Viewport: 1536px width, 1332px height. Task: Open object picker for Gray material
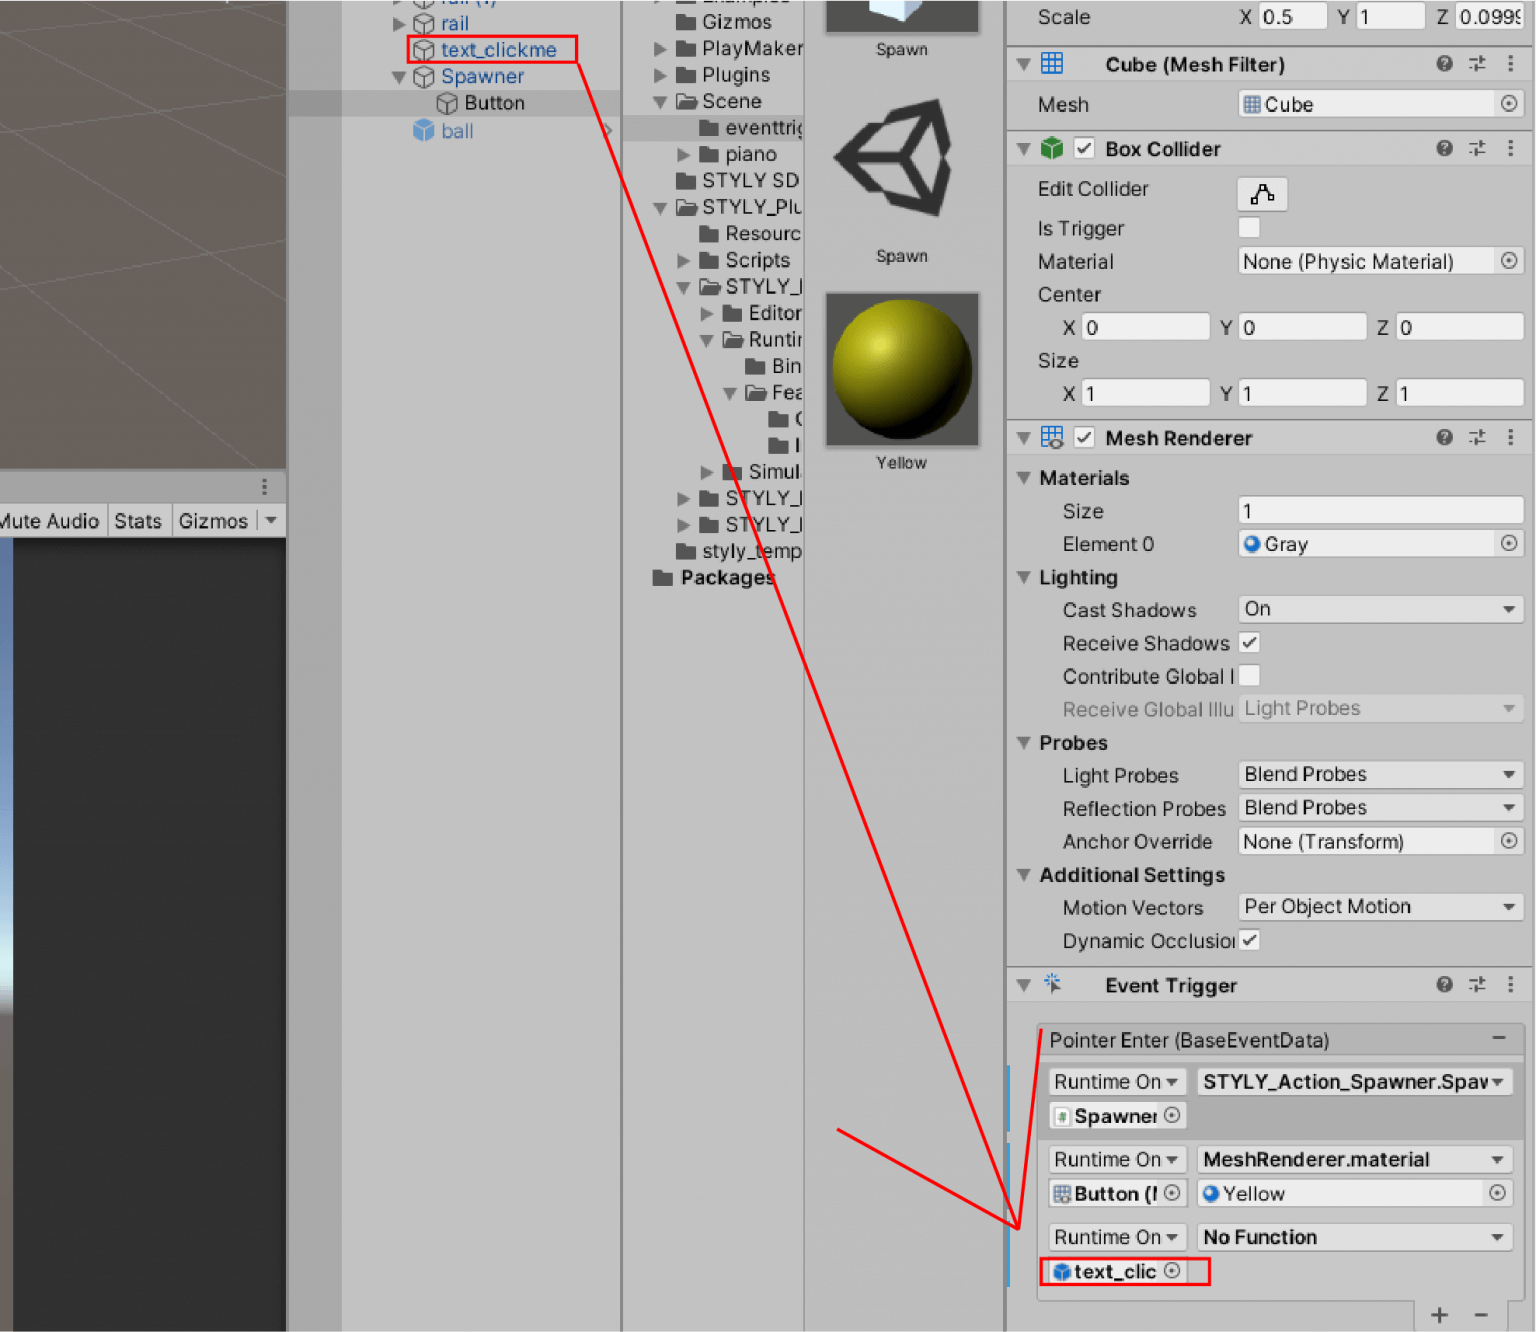(x=1509, y=543)
